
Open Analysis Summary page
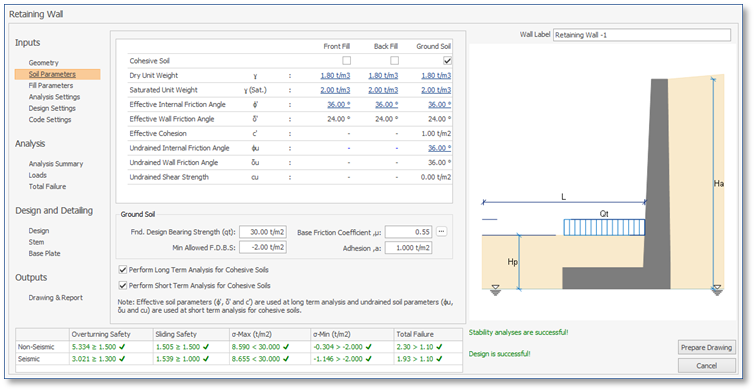click(55, 164)
